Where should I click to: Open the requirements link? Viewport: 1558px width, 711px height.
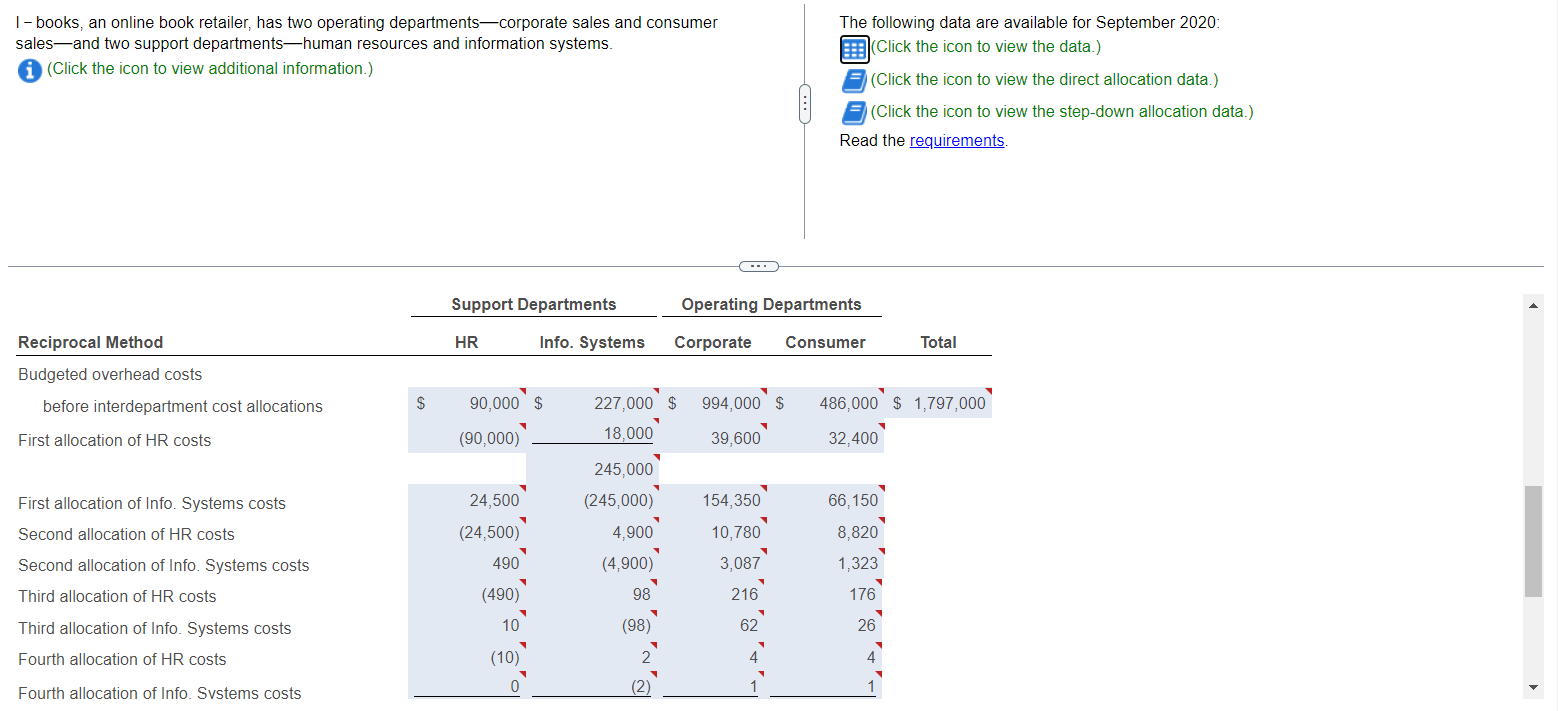click(957, 141)
